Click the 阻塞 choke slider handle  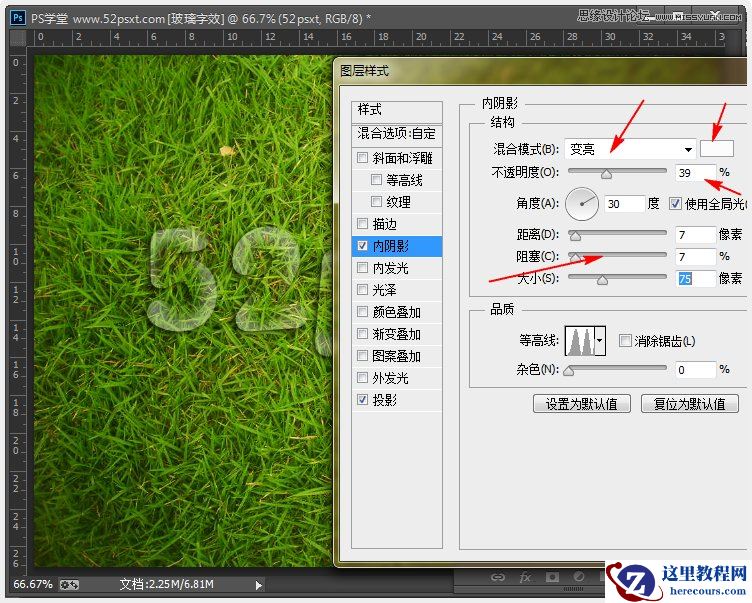pos(575,258)
